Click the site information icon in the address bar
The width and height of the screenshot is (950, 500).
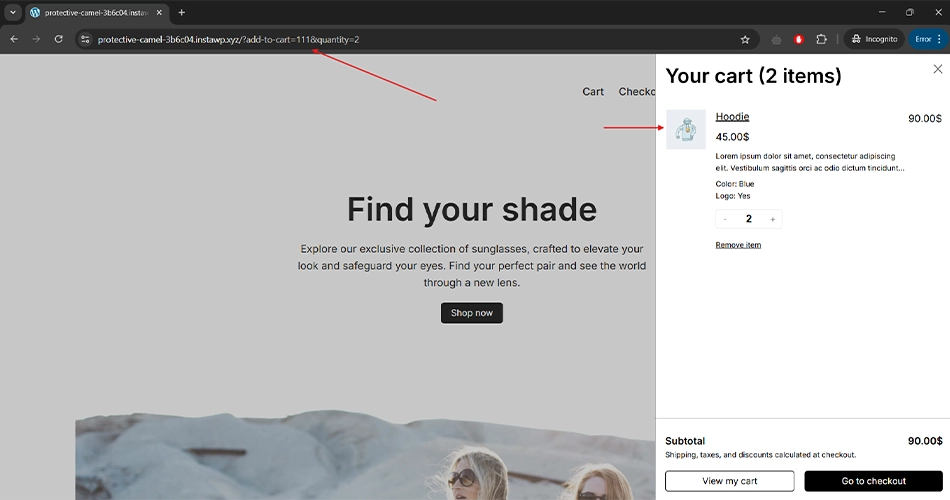(85, 39)
